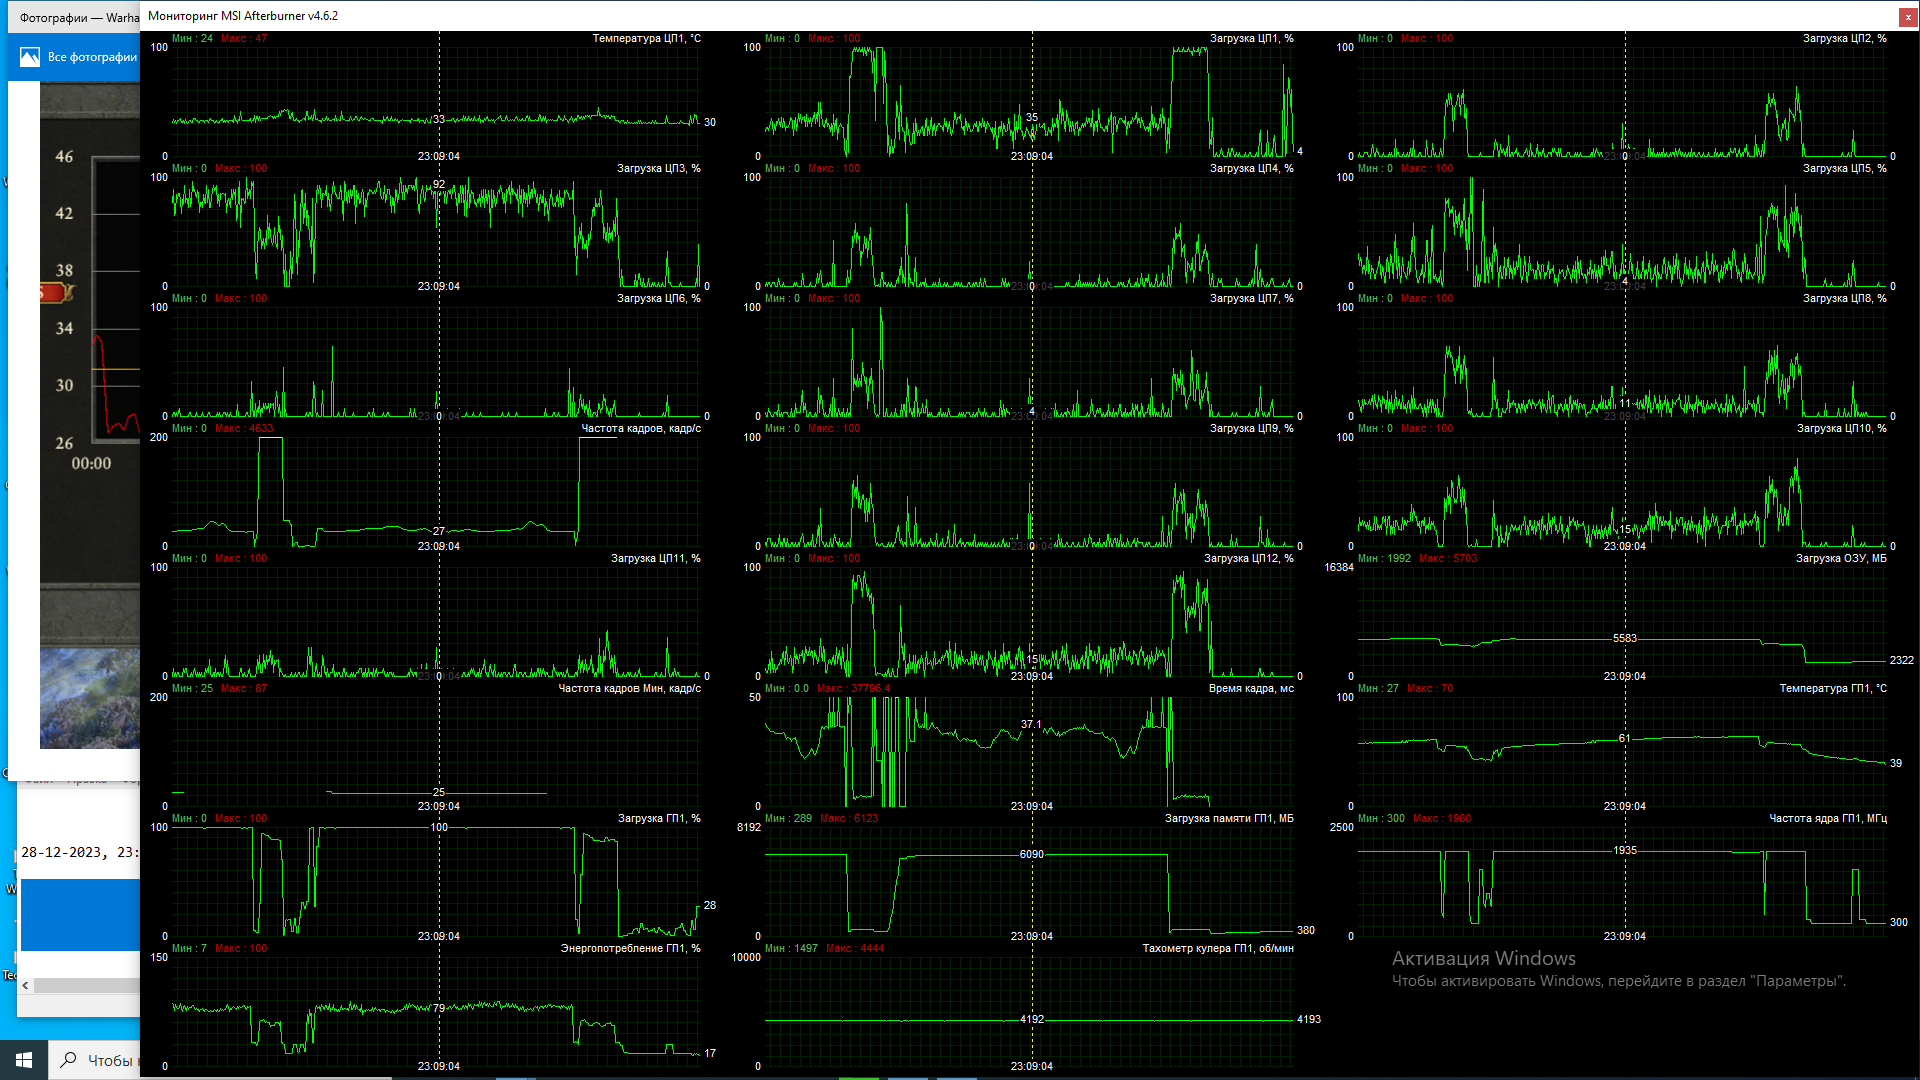Open the Windows Start menu

[x=24, y=1060]
